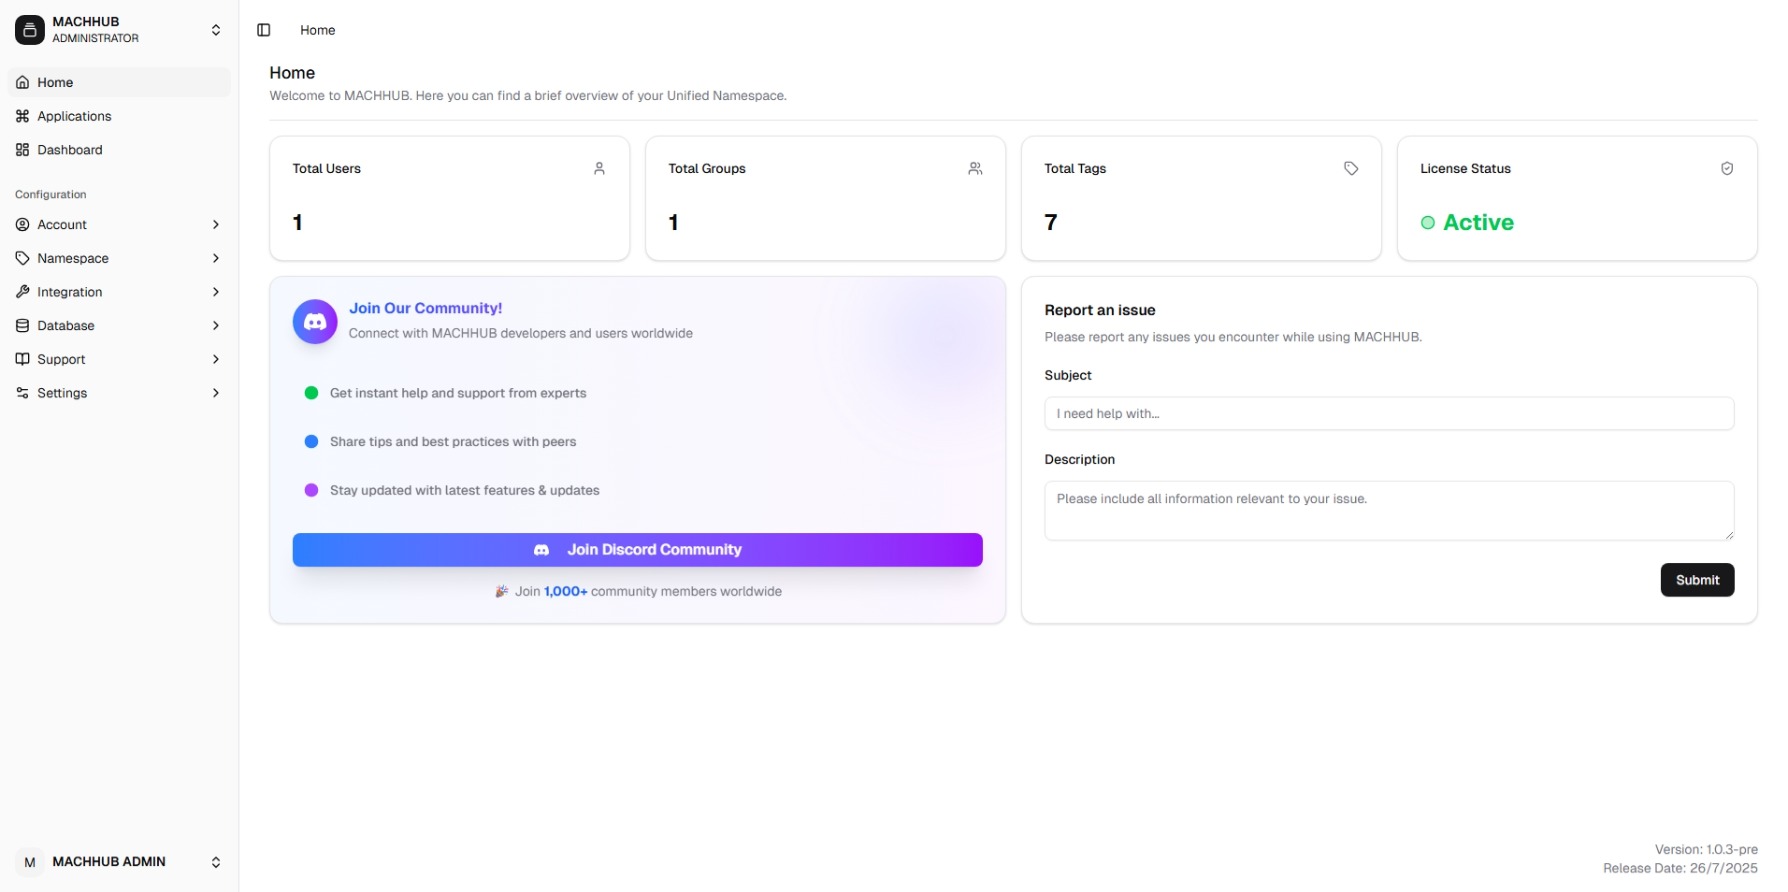
Task: Select Namespace in Configuration menu
Action: [x=119, y=258]
